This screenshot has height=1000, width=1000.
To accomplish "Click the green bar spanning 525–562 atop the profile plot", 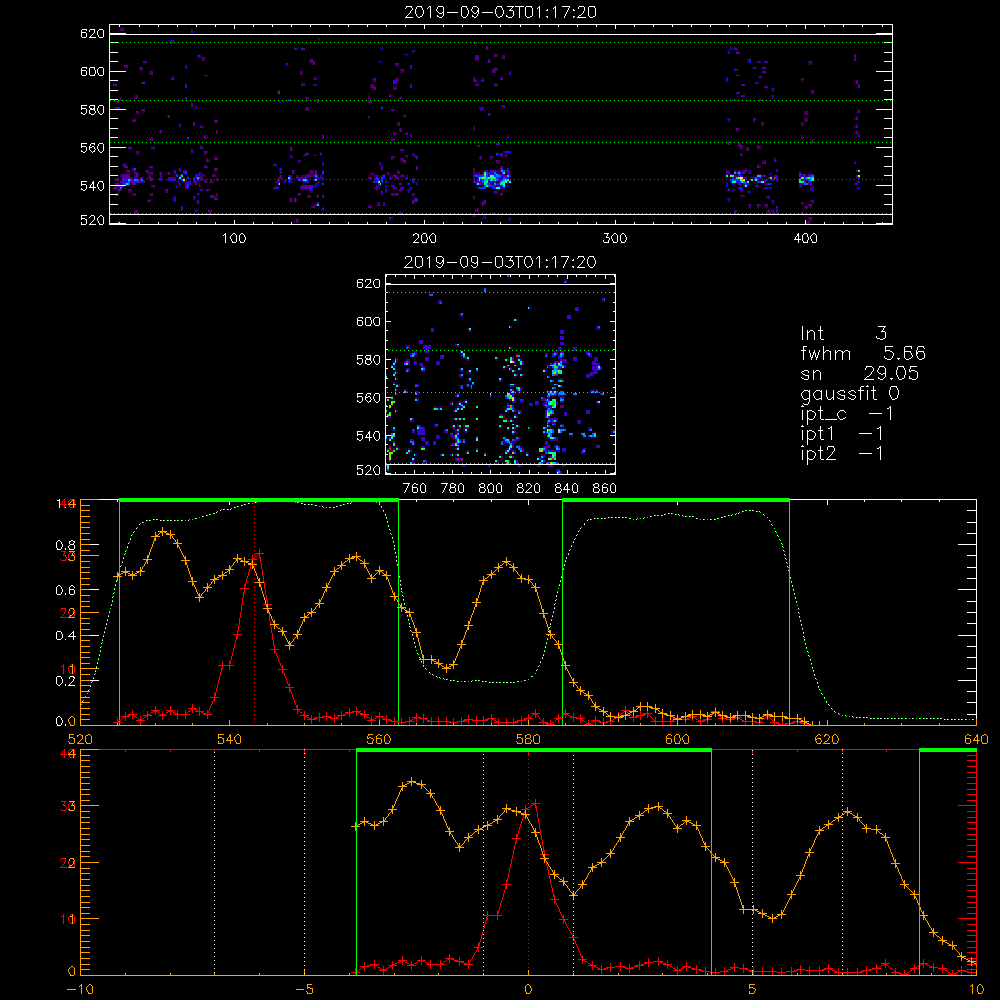I will tap(259, 500).
